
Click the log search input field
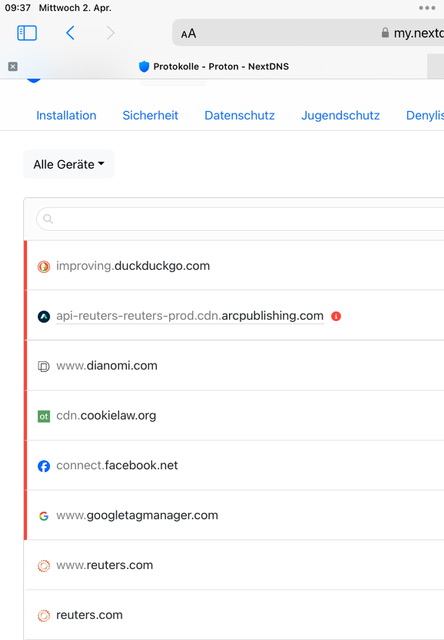(x=241, y=219)
